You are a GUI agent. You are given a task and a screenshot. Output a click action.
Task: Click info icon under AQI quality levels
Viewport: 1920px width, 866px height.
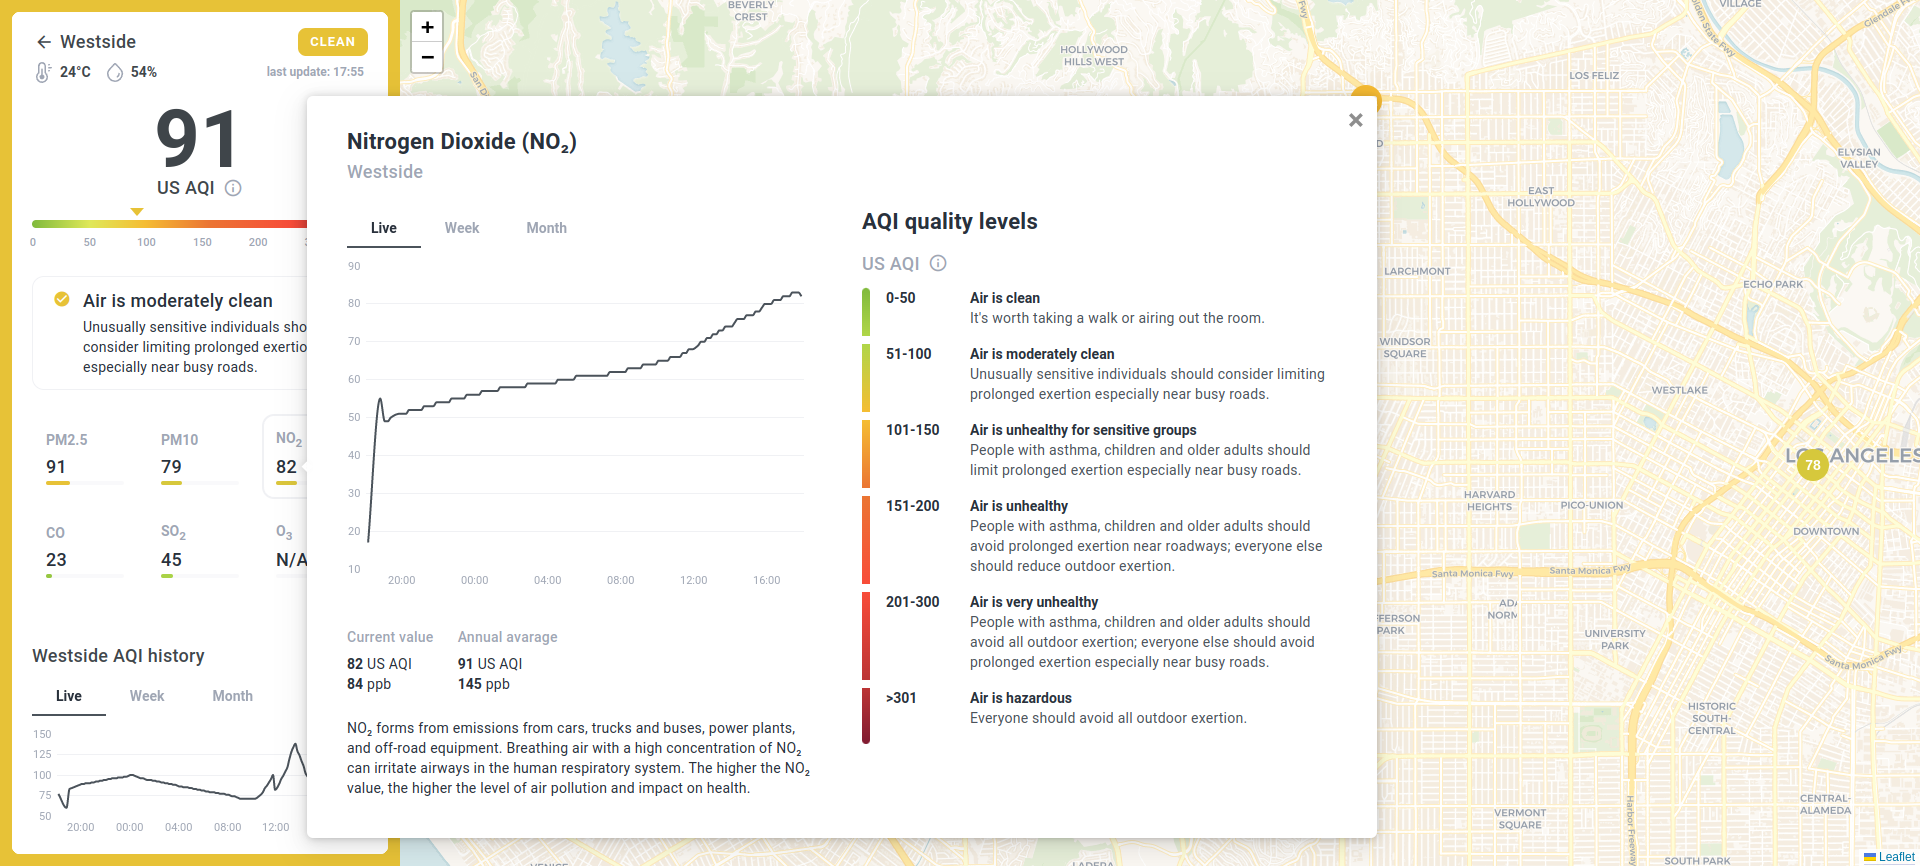[938, 263]
